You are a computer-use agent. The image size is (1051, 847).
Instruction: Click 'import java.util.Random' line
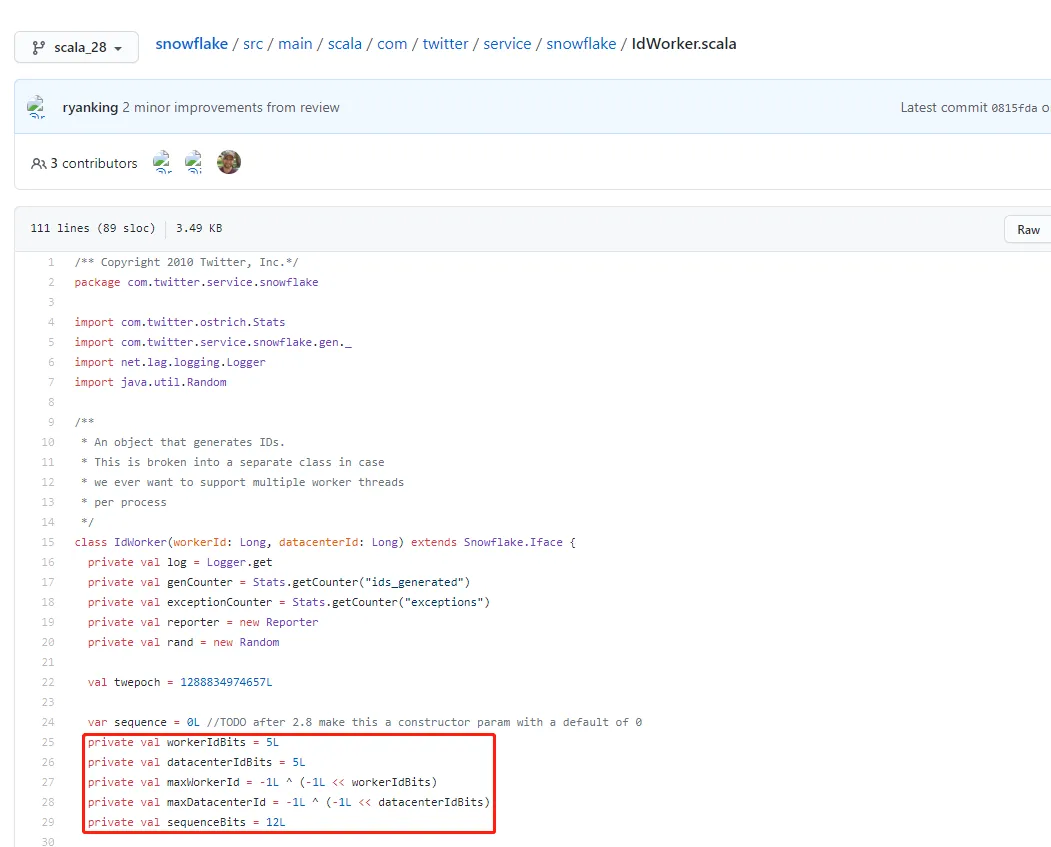(150, 383)
